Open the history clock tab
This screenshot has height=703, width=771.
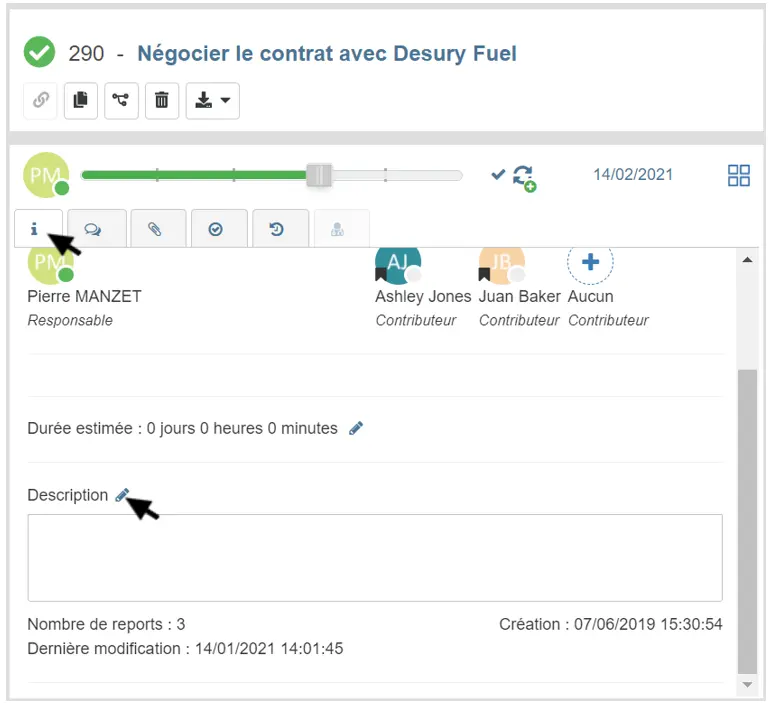[277, 229]
